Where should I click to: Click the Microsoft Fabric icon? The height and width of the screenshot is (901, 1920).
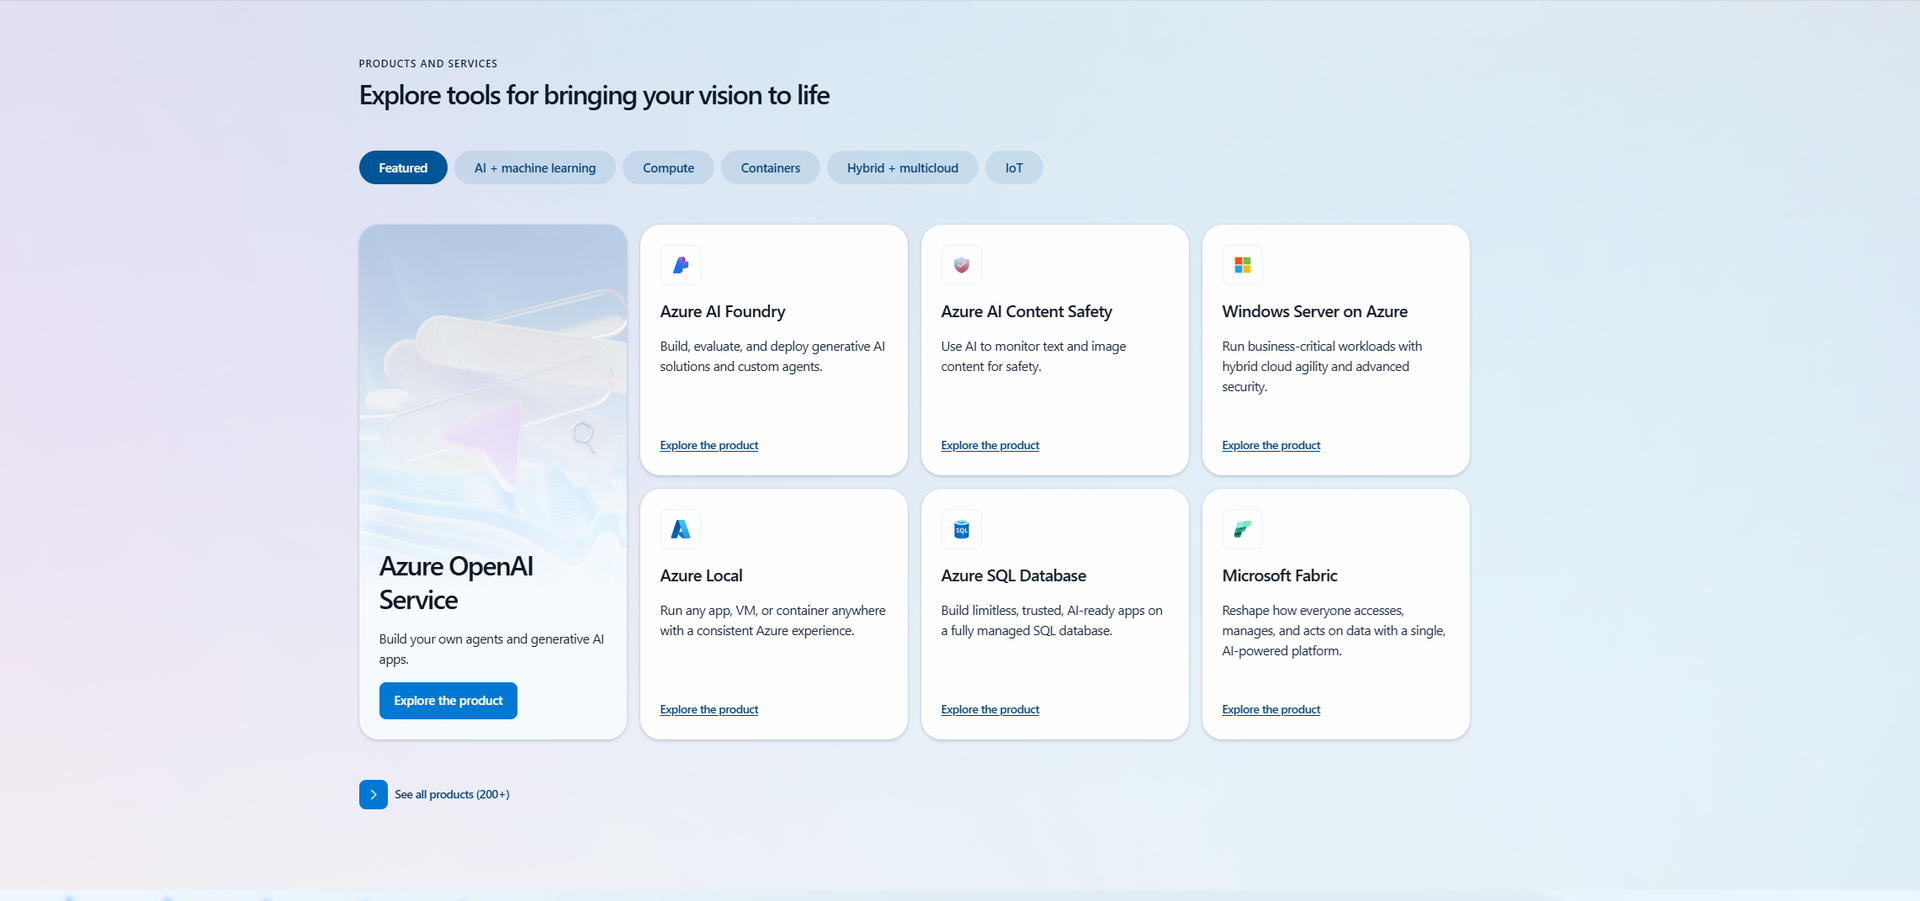1243,529
